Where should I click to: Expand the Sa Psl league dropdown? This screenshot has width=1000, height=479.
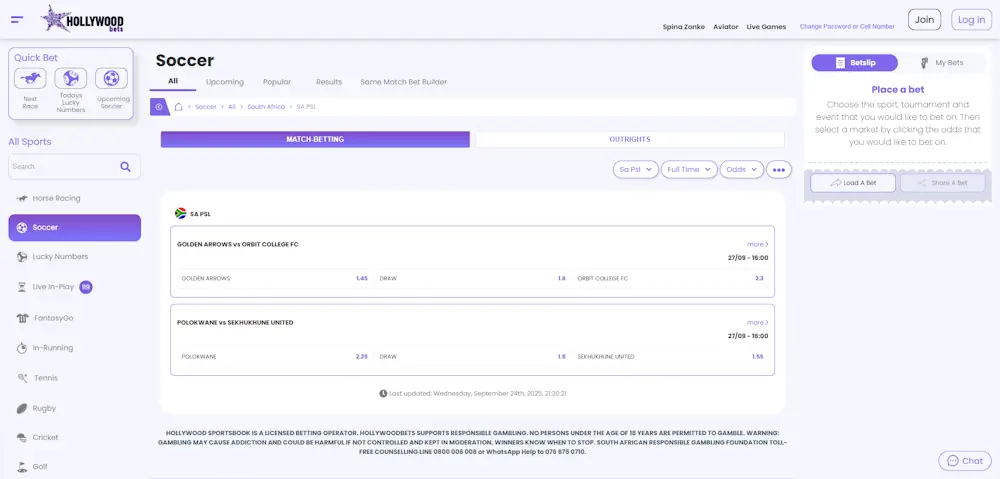point(636,170)
